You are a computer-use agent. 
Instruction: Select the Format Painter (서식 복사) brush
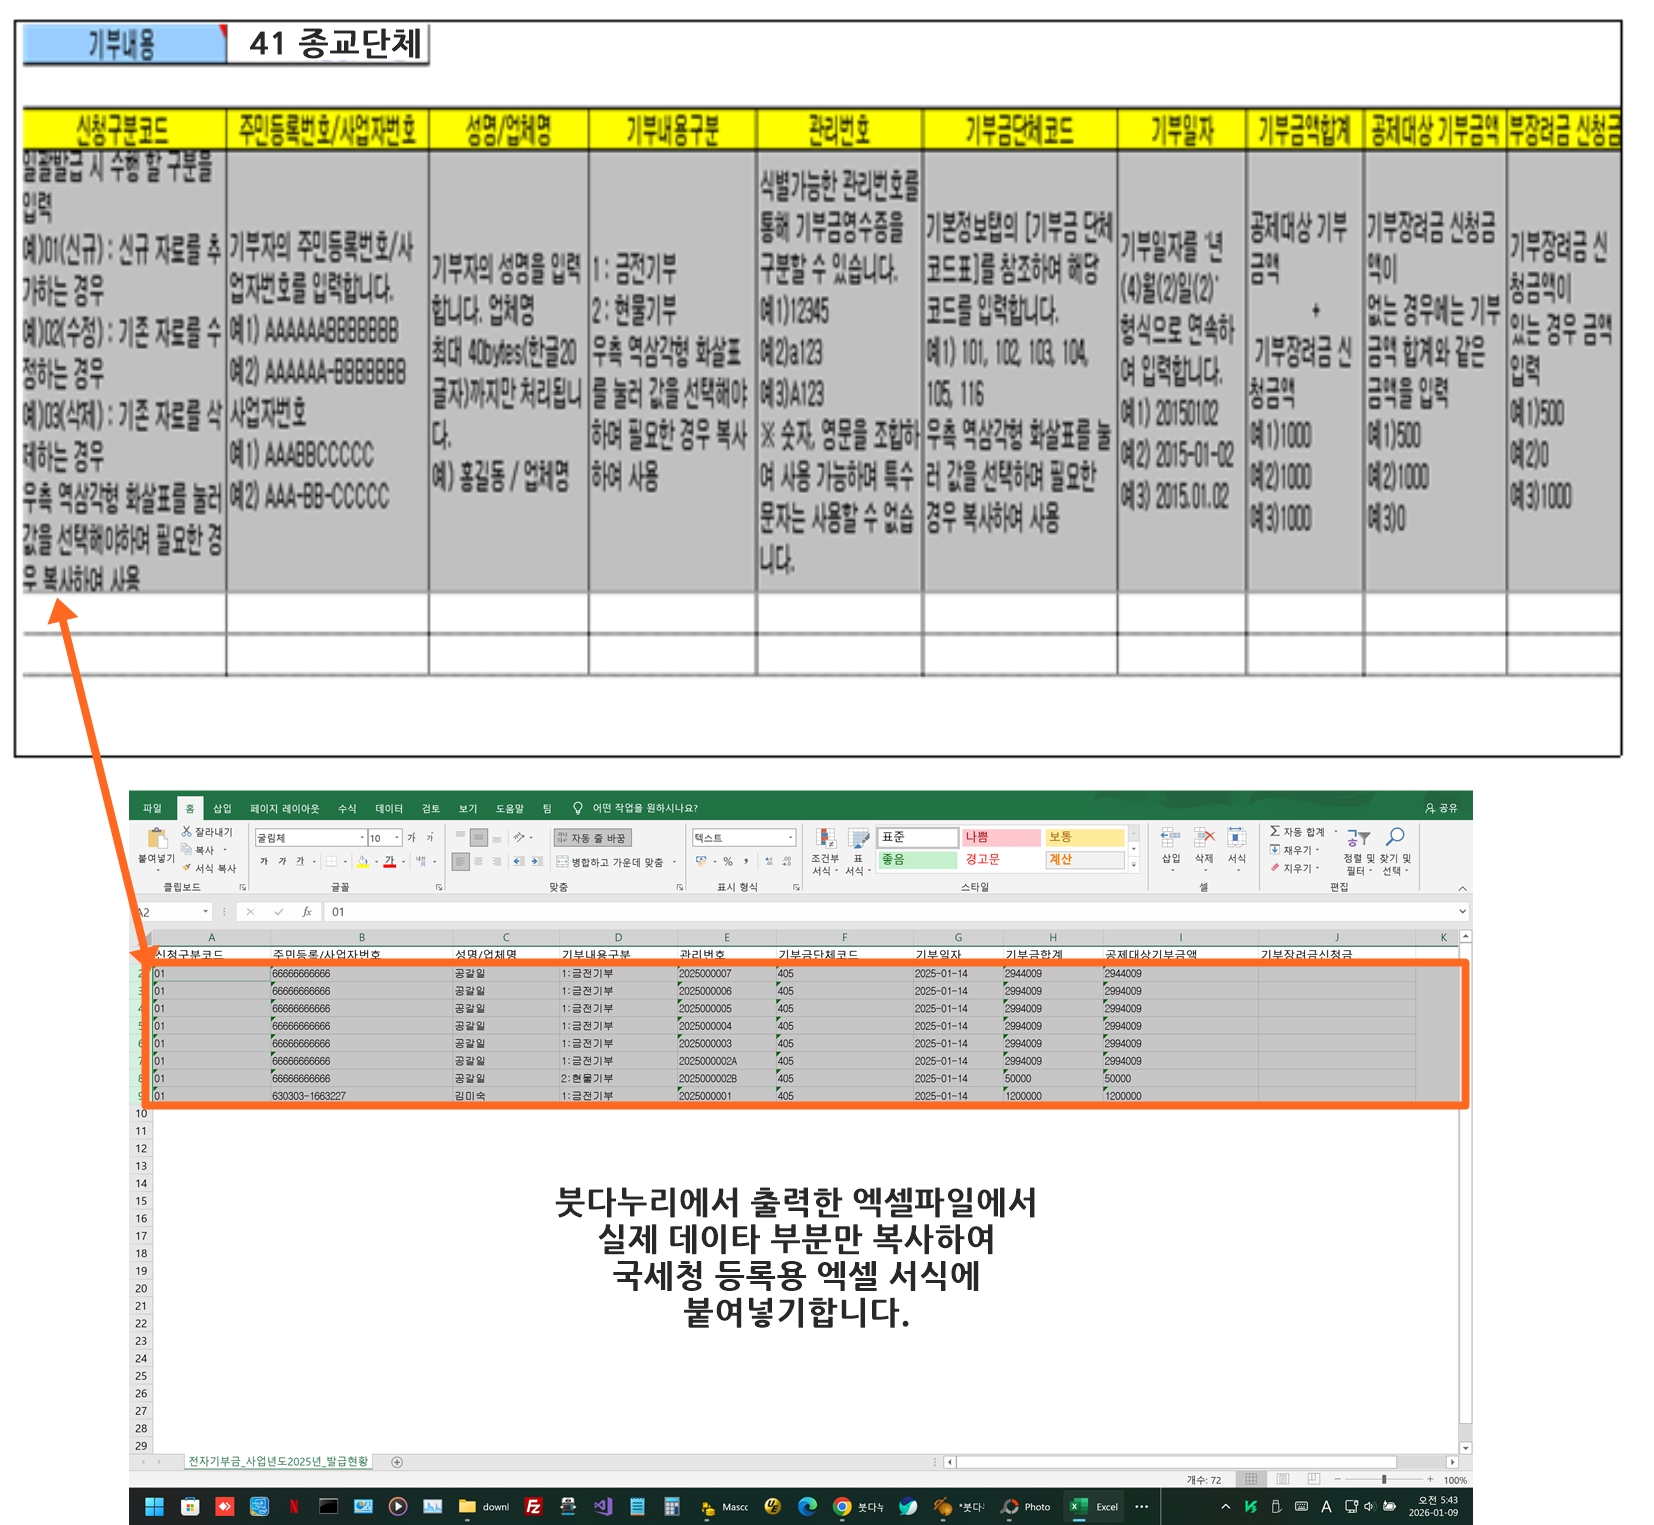tap(187, 868)
